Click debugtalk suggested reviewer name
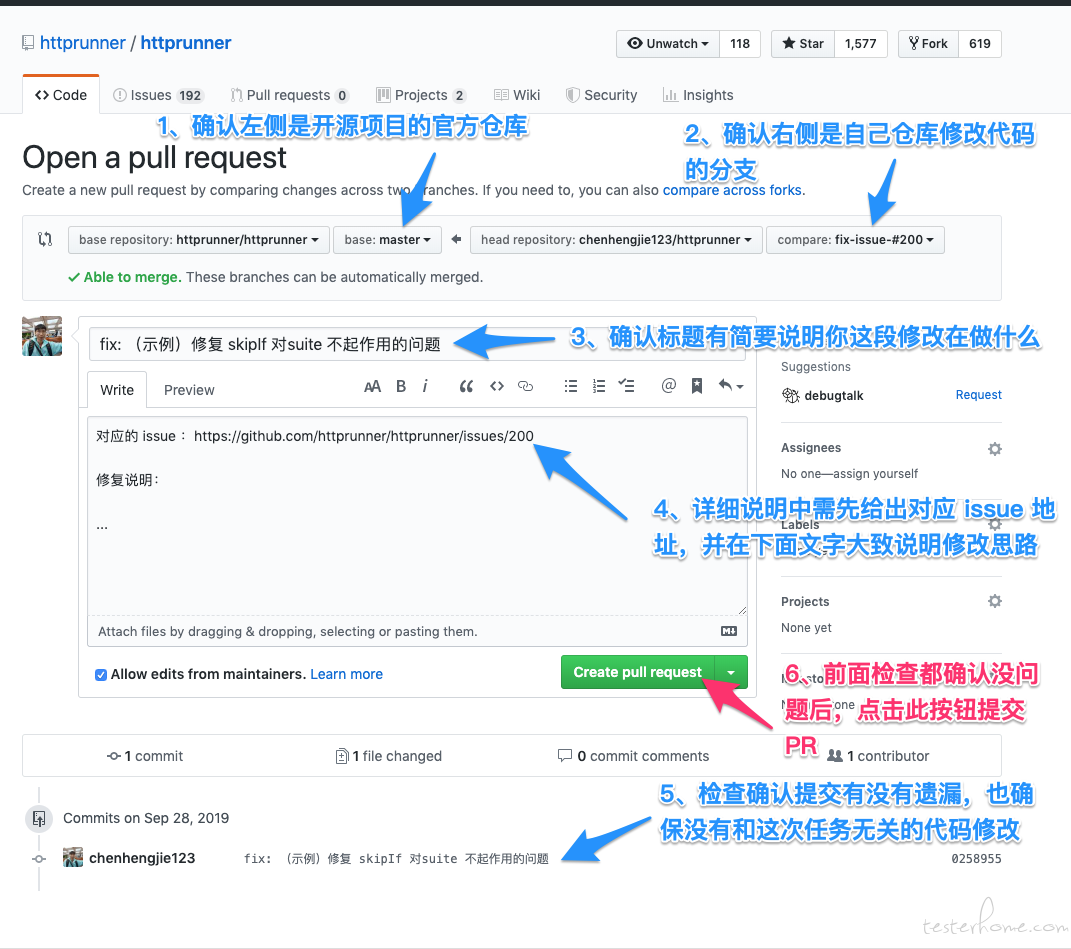This screenshot has height=949, width=1071. (x=834, y=396)
